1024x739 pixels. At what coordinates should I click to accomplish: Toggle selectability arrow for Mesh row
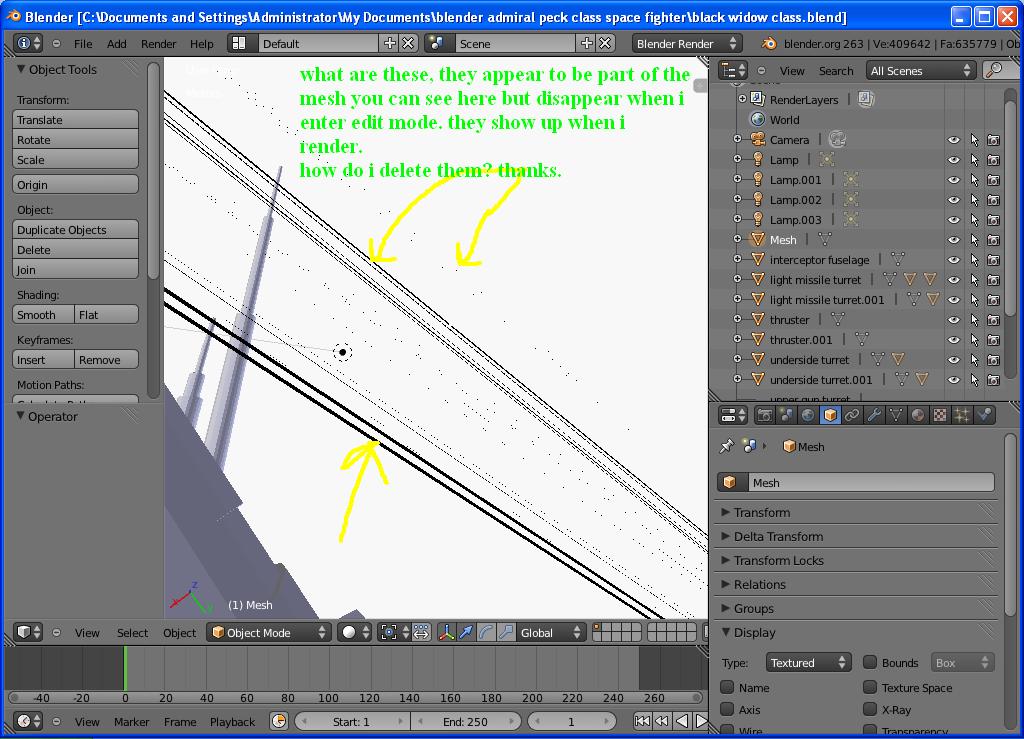coord(974,240)
